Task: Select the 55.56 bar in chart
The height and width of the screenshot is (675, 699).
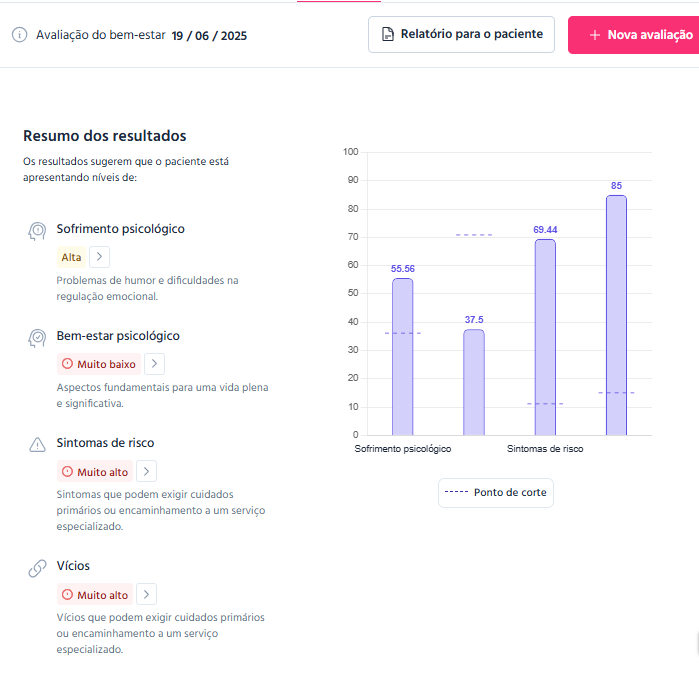Action: click(403, 357)
